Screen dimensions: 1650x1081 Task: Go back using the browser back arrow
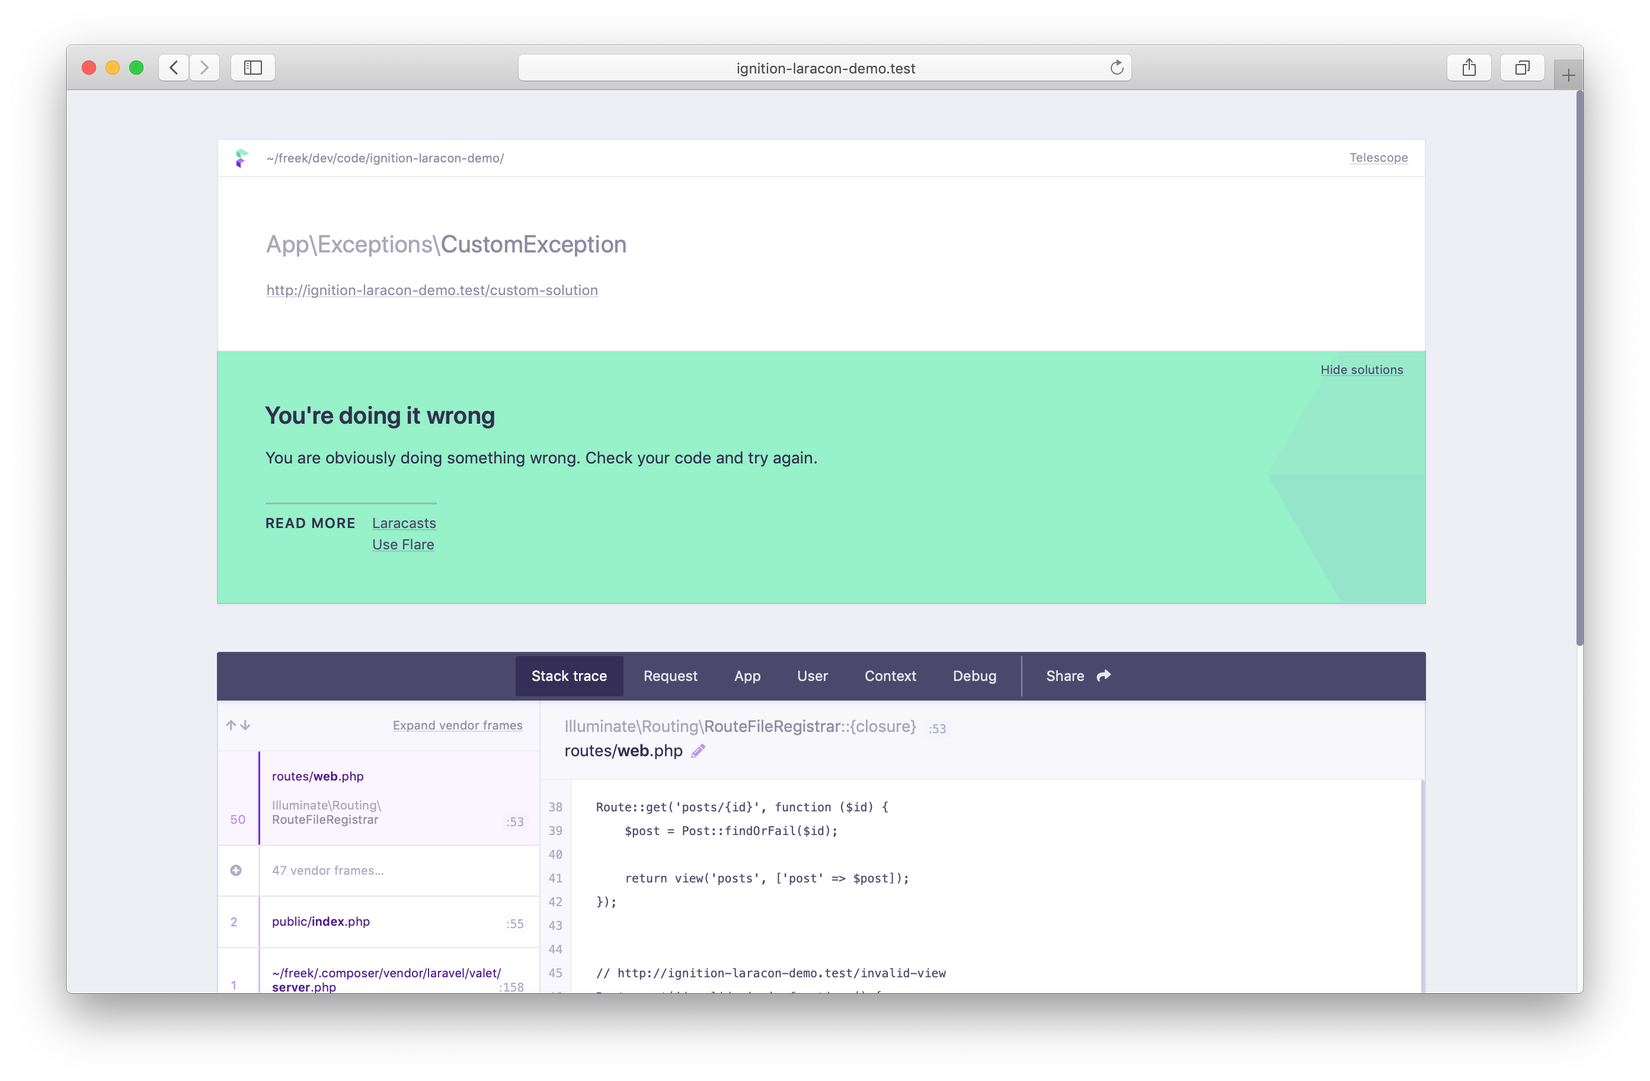173,67
